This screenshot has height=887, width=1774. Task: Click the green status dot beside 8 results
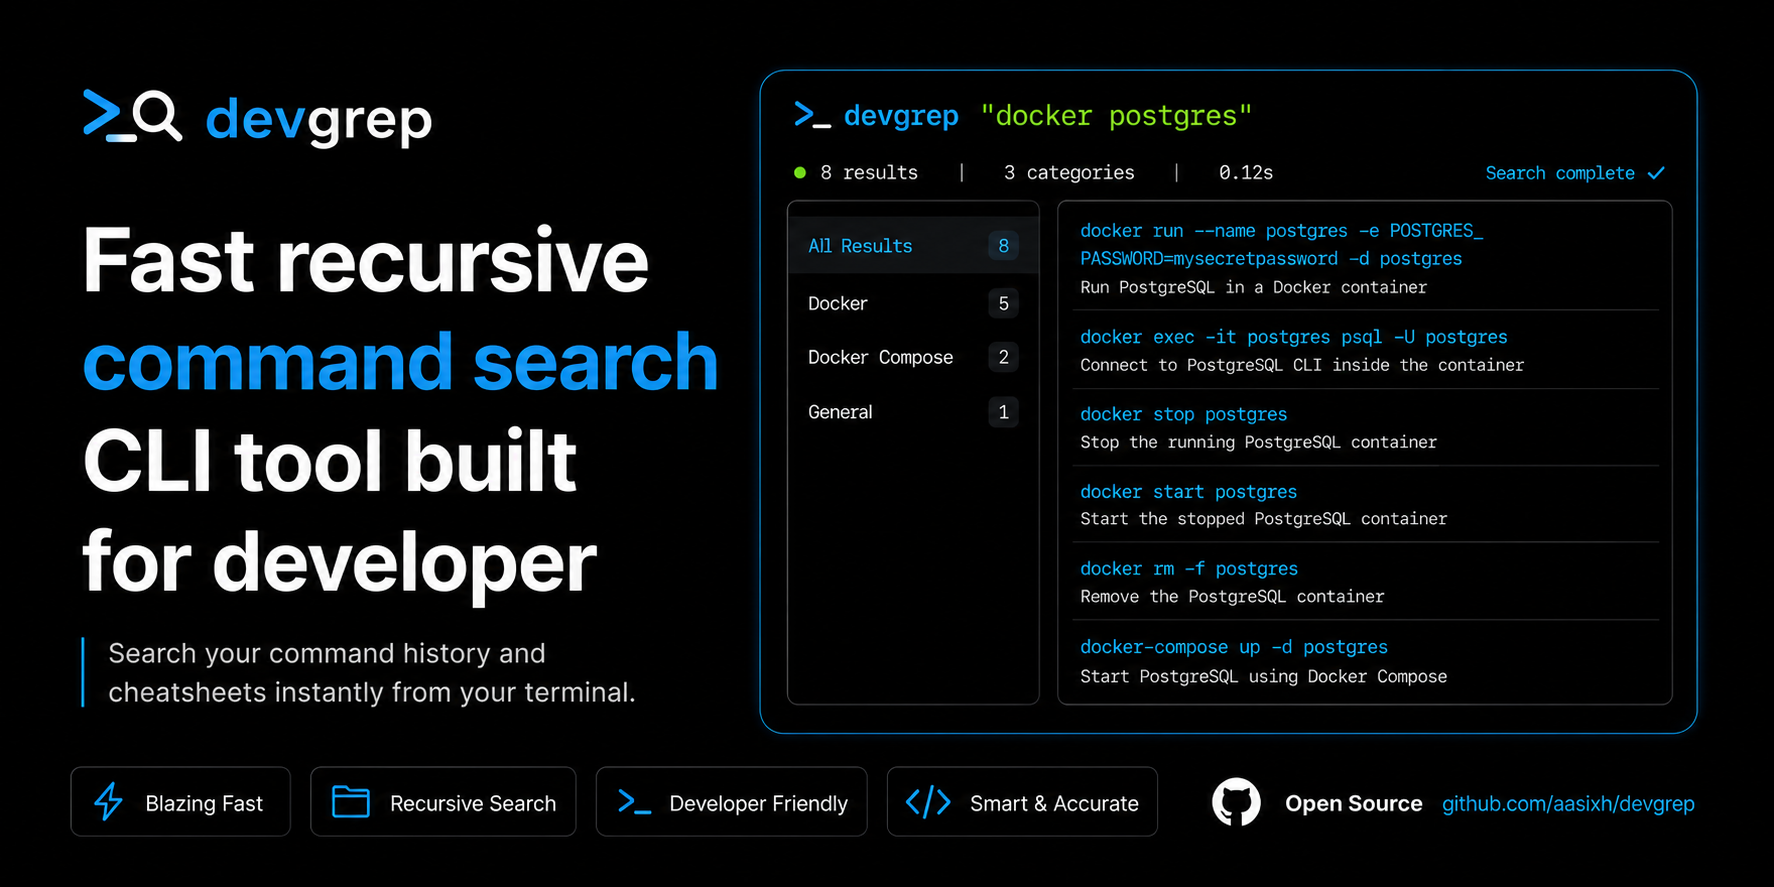point(800,173)
